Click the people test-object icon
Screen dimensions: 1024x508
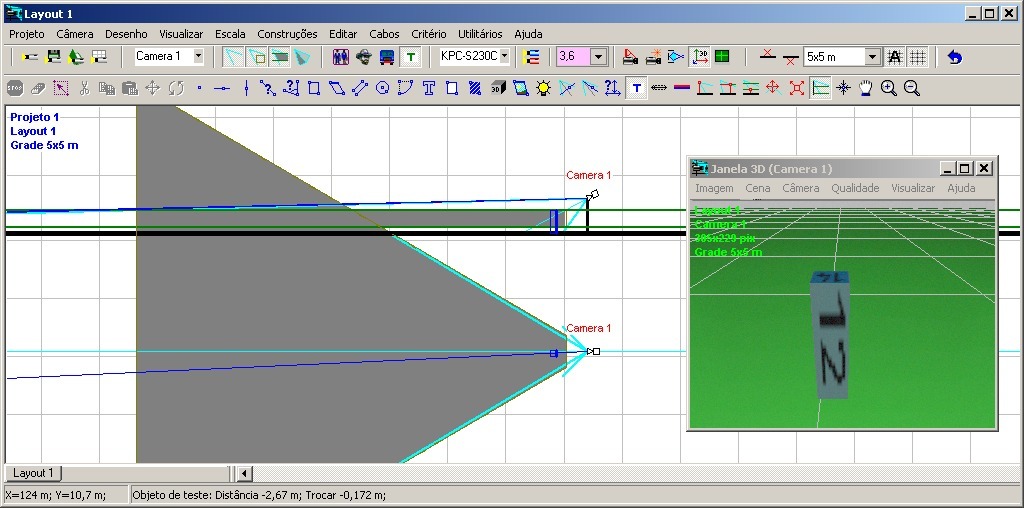(x=341, y=57)
